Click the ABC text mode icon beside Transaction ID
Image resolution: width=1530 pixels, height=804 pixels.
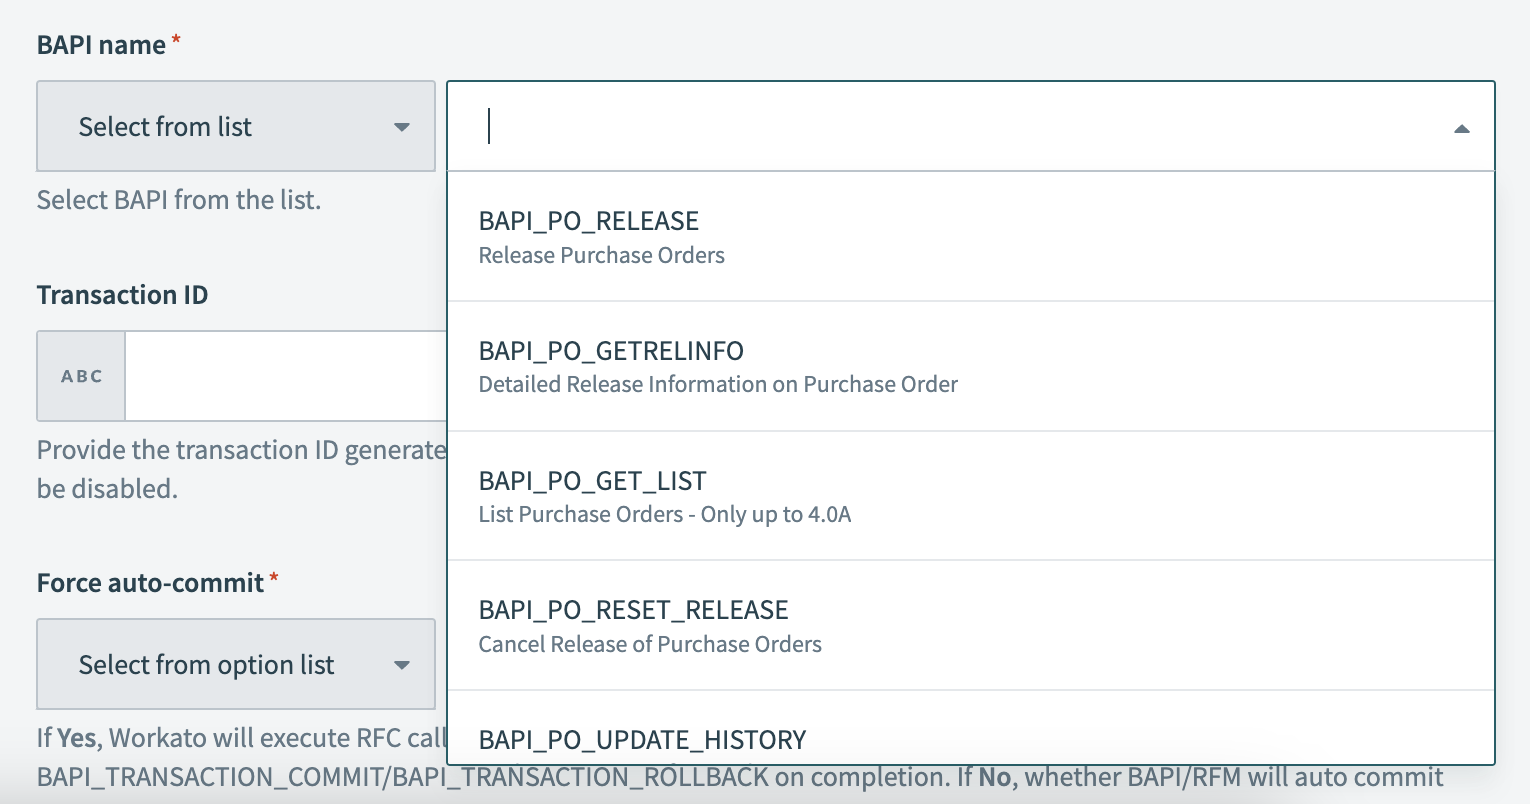pos(80,376)
